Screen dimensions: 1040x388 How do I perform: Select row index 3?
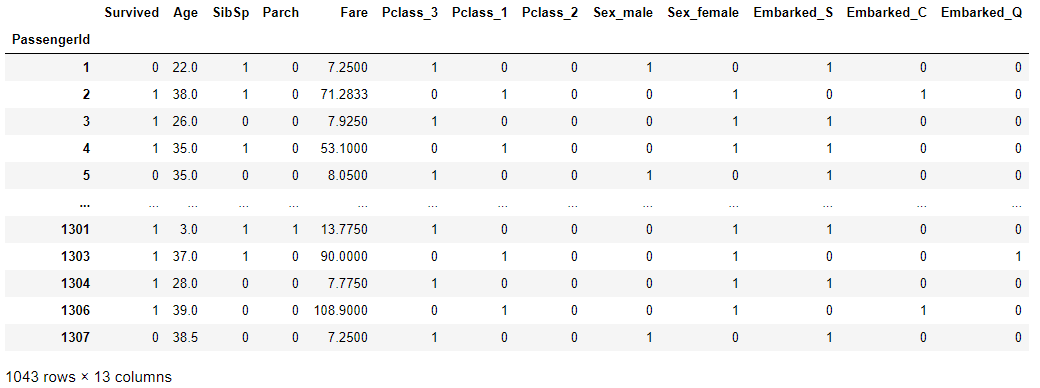click(86, 121)
